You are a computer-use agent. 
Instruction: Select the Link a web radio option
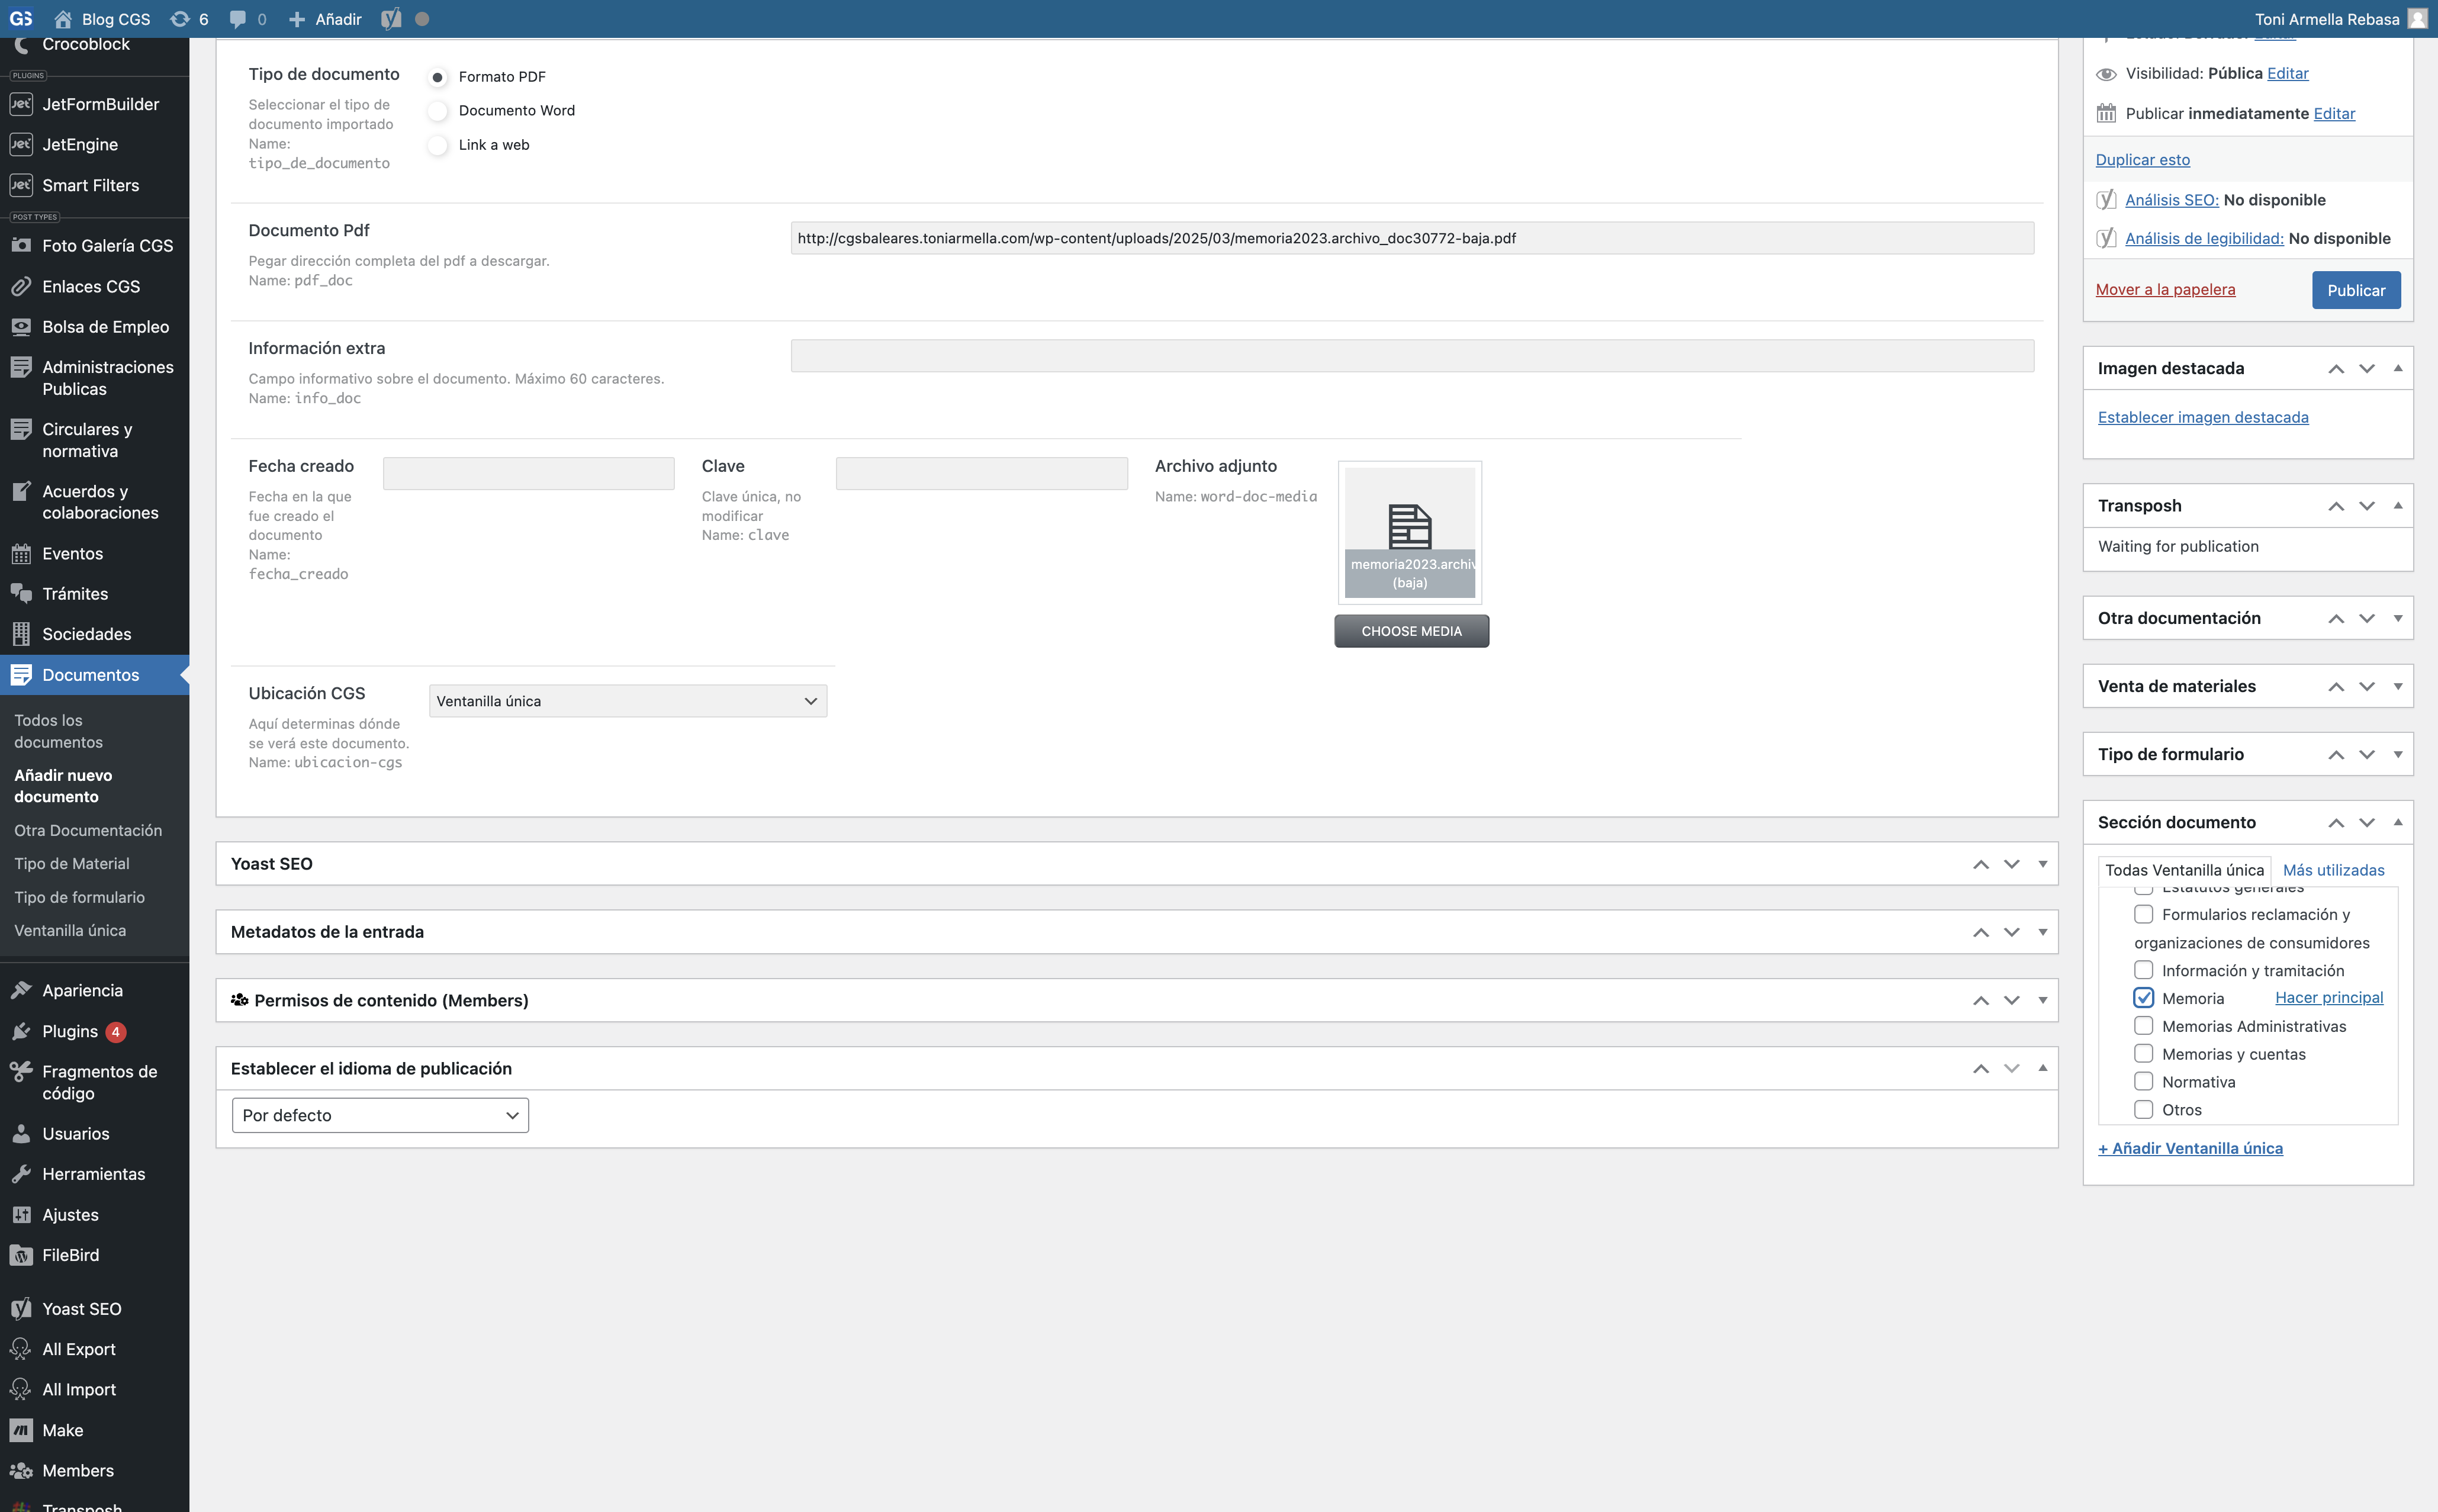pyautogui.click(x=437, y=145)
